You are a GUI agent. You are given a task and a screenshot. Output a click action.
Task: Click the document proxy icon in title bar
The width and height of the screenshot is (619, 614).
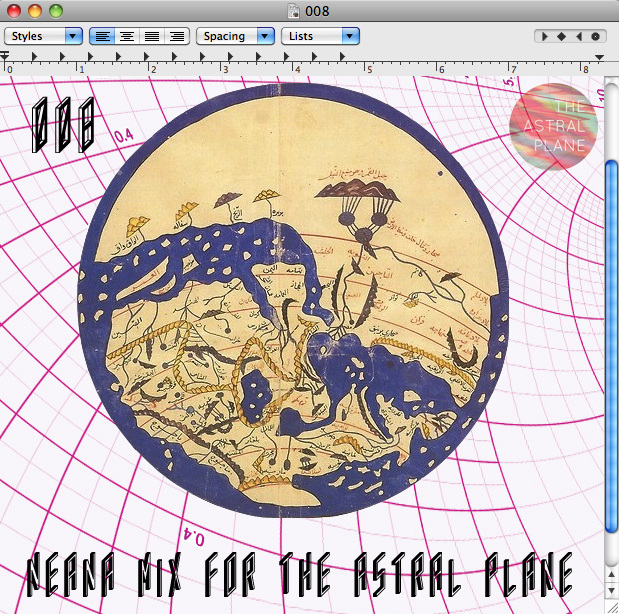pos(294,11)
